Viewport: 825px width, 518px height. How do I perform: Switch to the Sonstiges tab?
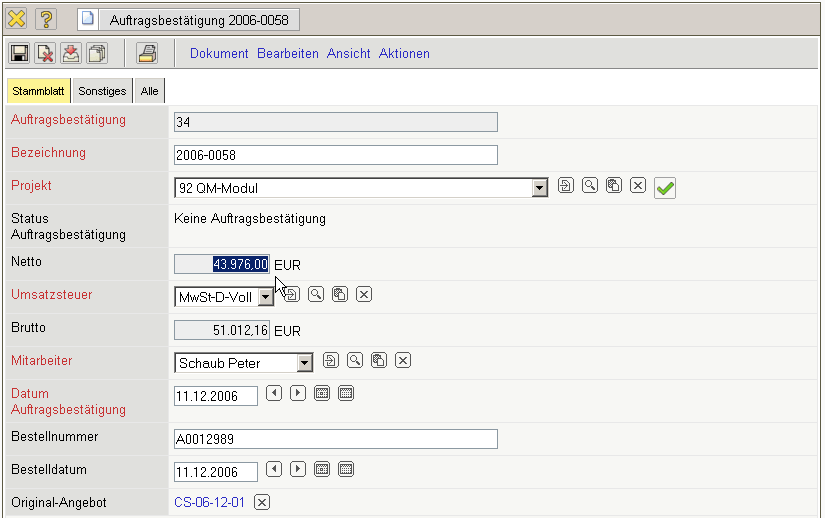click(102, 91)
